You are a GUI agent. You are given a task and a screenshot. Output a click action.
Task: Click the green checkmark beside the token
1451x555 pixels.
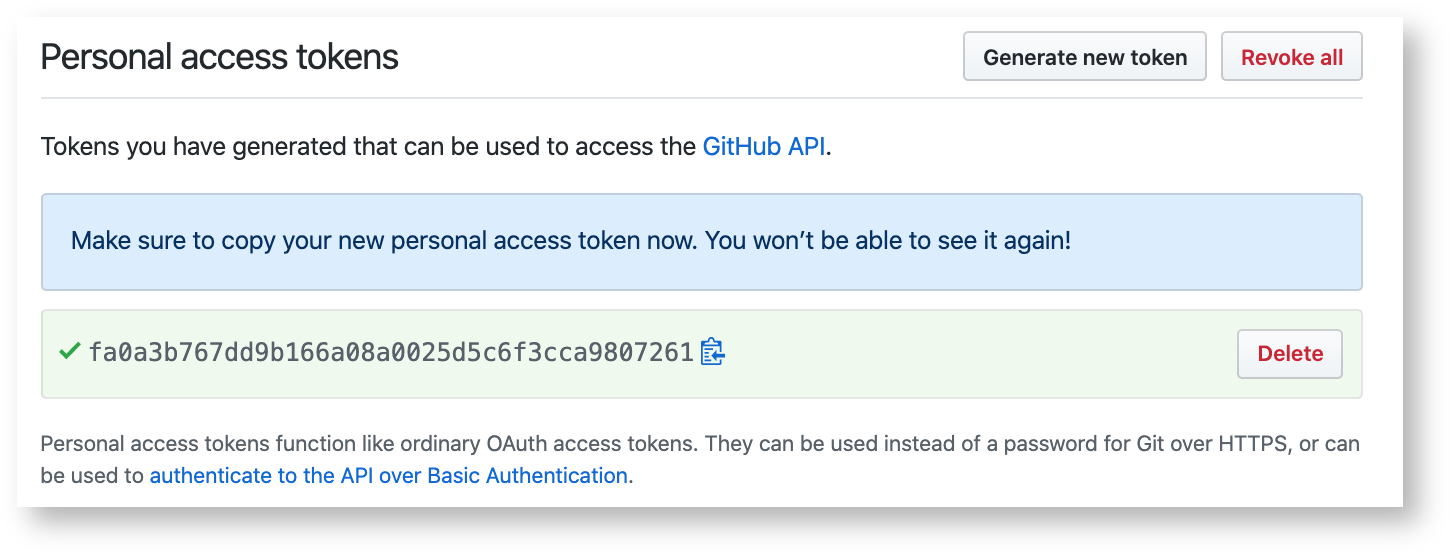pos(69,352)
